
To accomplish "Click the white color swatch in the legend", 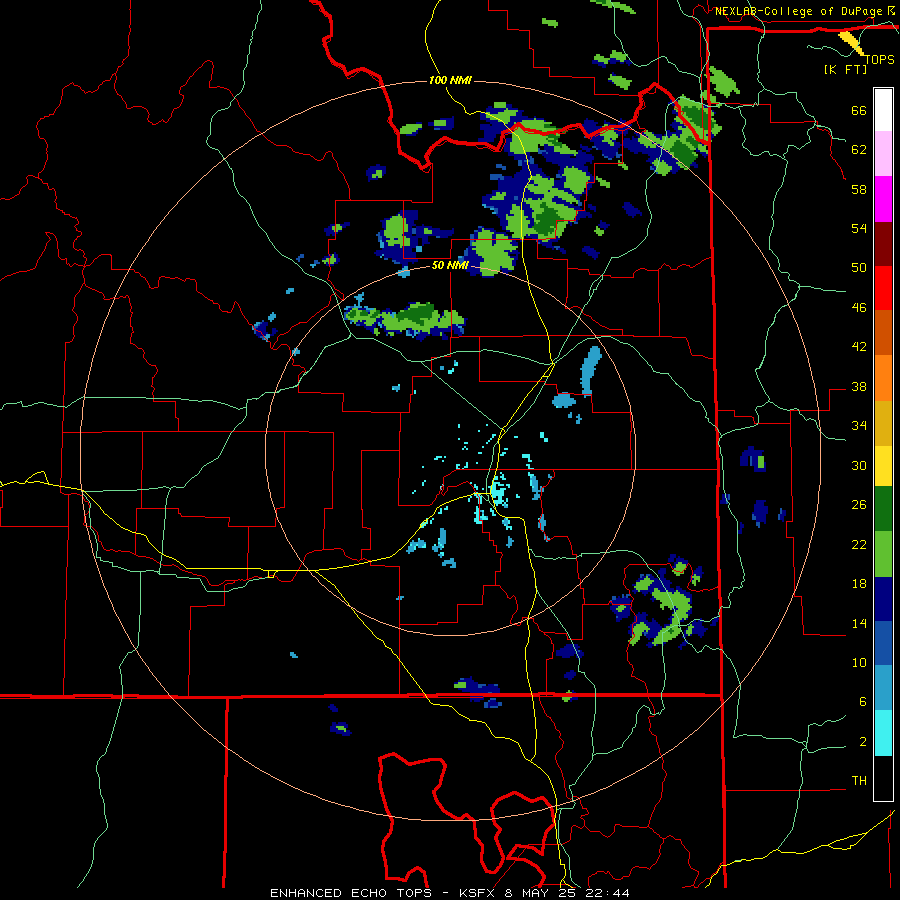I will (883, 110).
